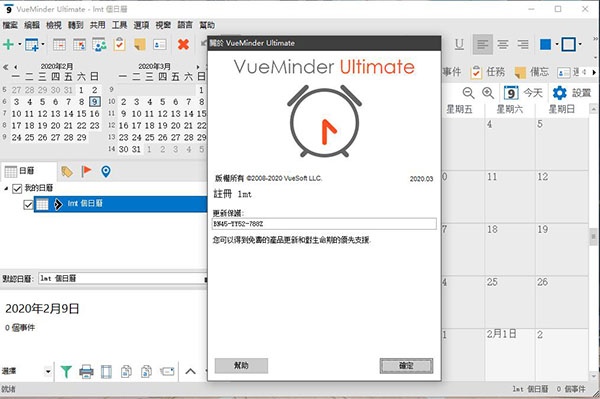The height and width of the screenshot is (399, 600).
Task: Click the red X delete icon
Action: 183,44
